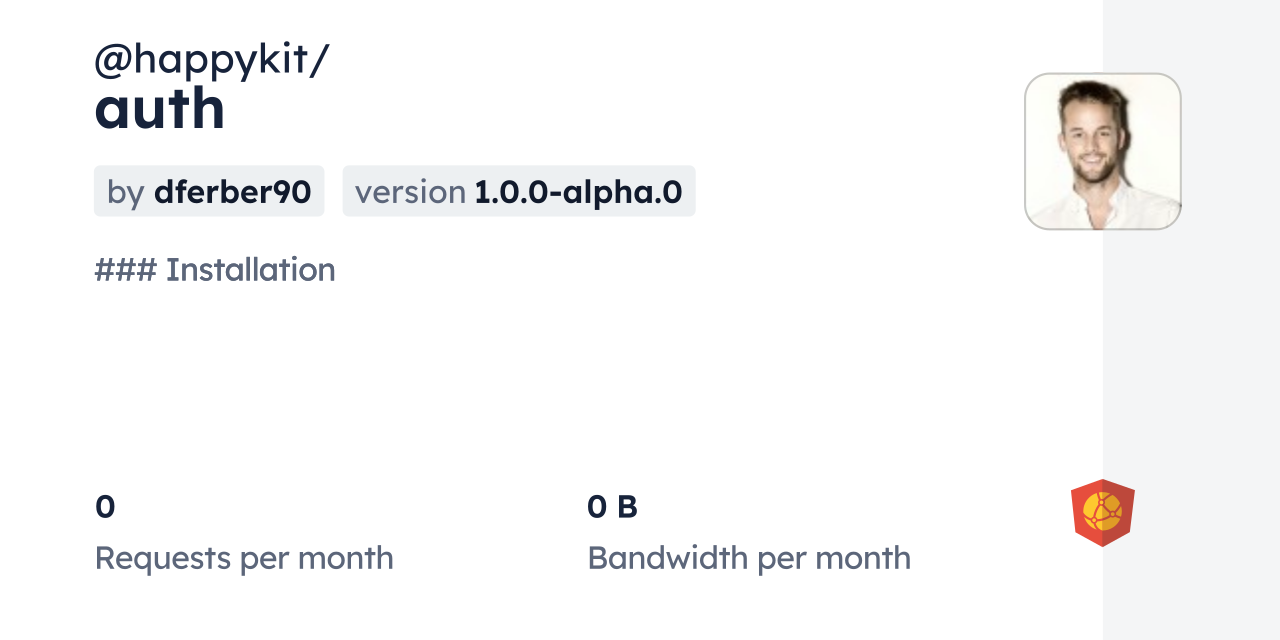Image resolution: width=1280 pixels, height=640 pixels.
Task: Click the ### hash marks before Installation
Action: 125,270
